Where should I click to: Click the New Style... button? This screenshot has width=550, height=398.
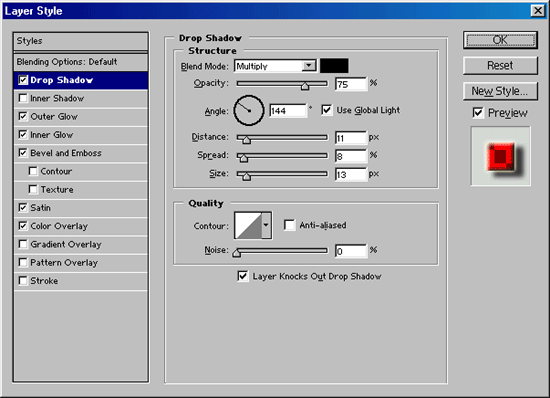[500, 91]
